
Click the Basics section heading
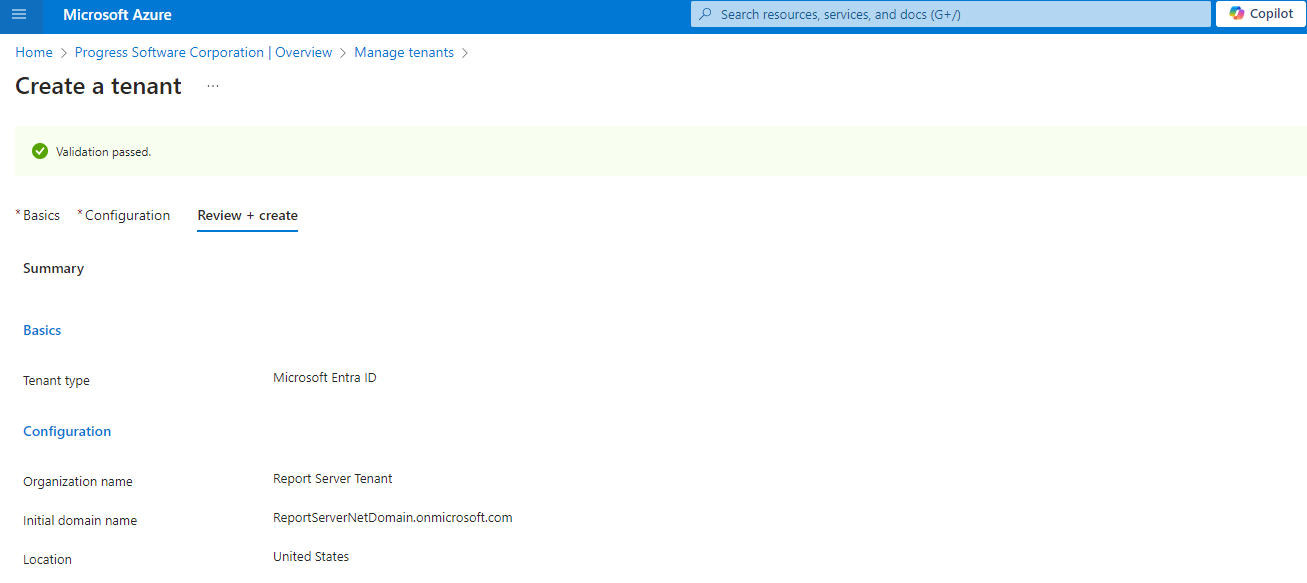(x=42, y=330)
